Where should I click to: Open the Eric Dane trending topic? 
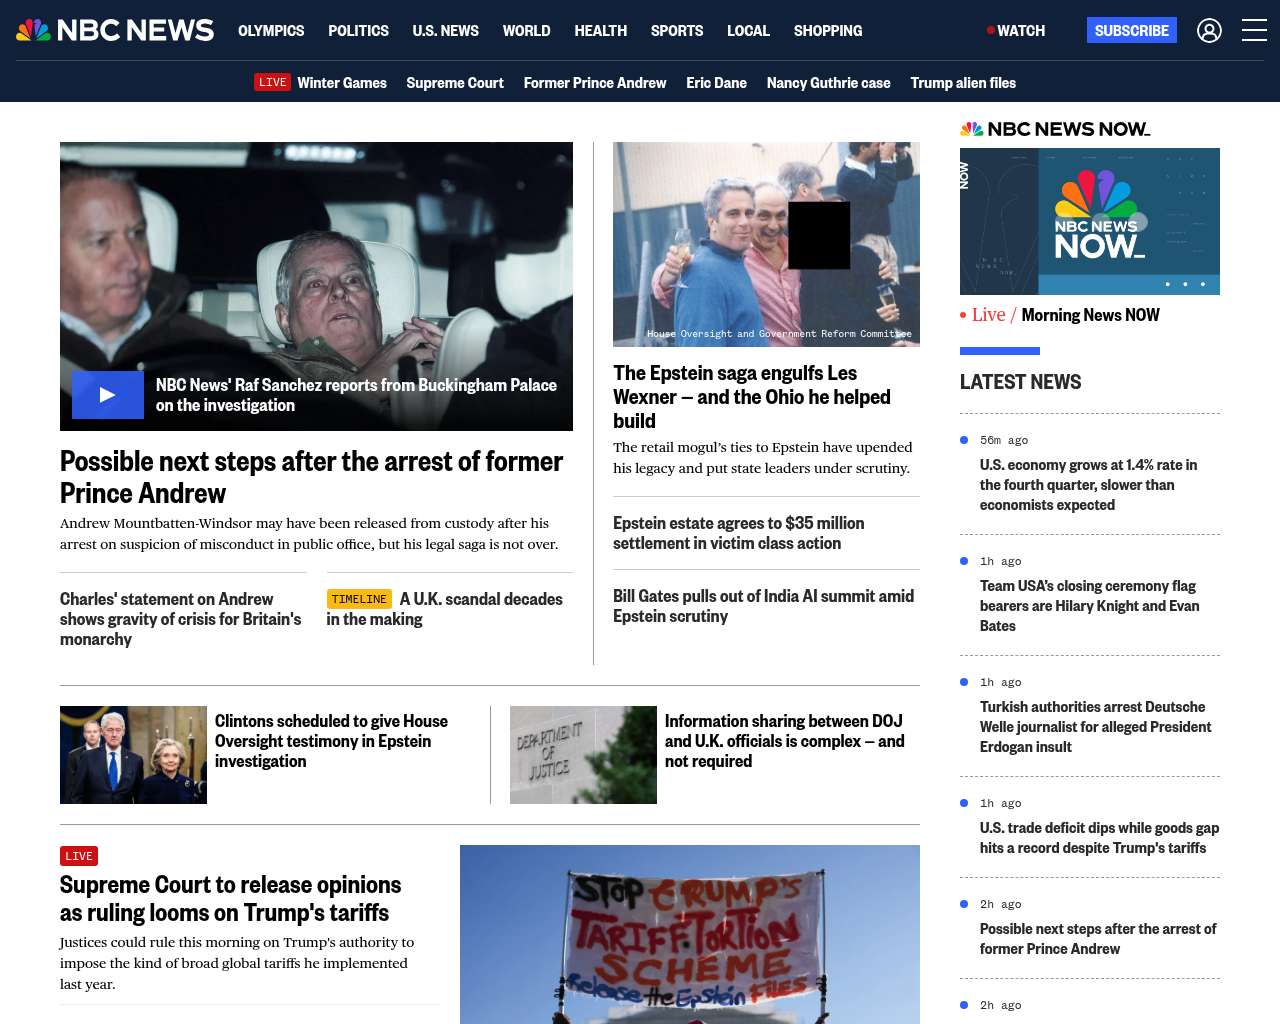[716, 83]
